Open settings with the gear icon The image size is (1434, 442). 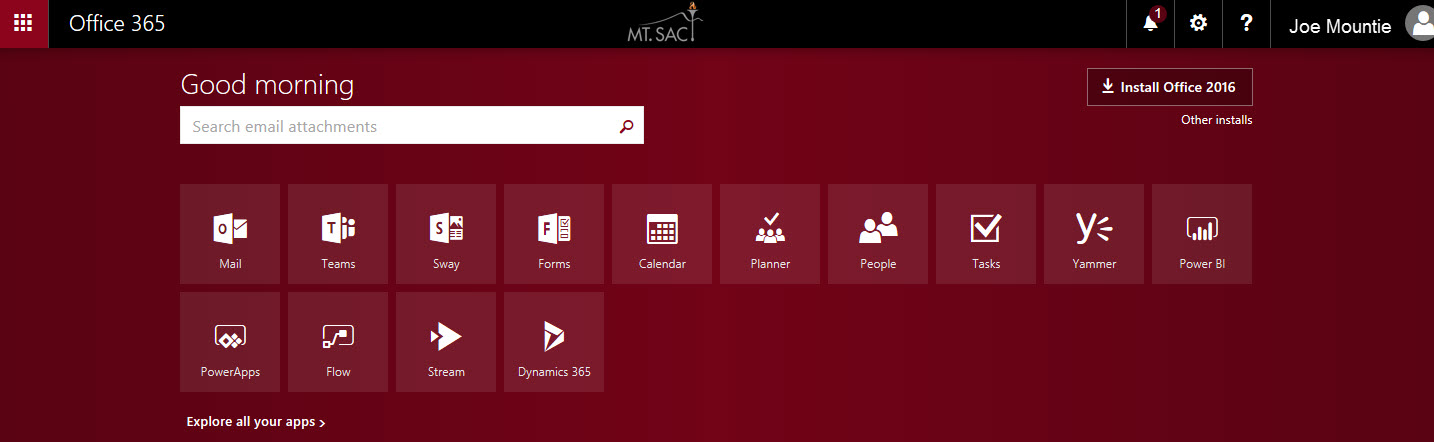(1198, 24)
